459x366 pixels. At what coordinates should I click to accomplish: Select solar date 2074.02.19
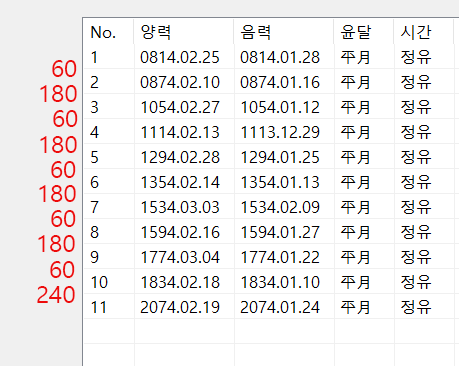180,307
